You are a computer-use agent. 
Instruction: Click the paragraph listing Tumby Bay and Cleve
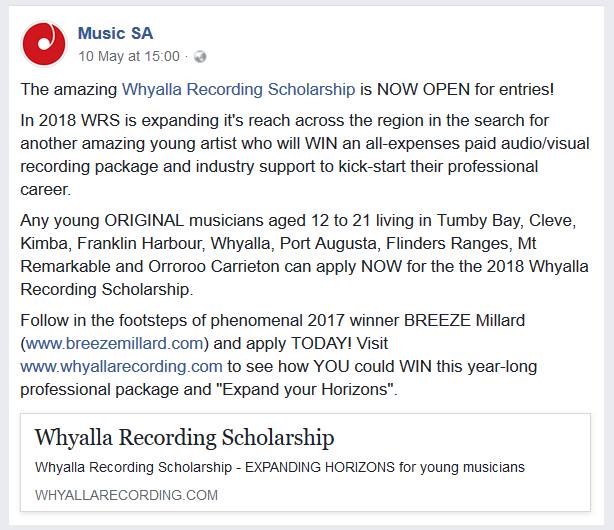304,255
